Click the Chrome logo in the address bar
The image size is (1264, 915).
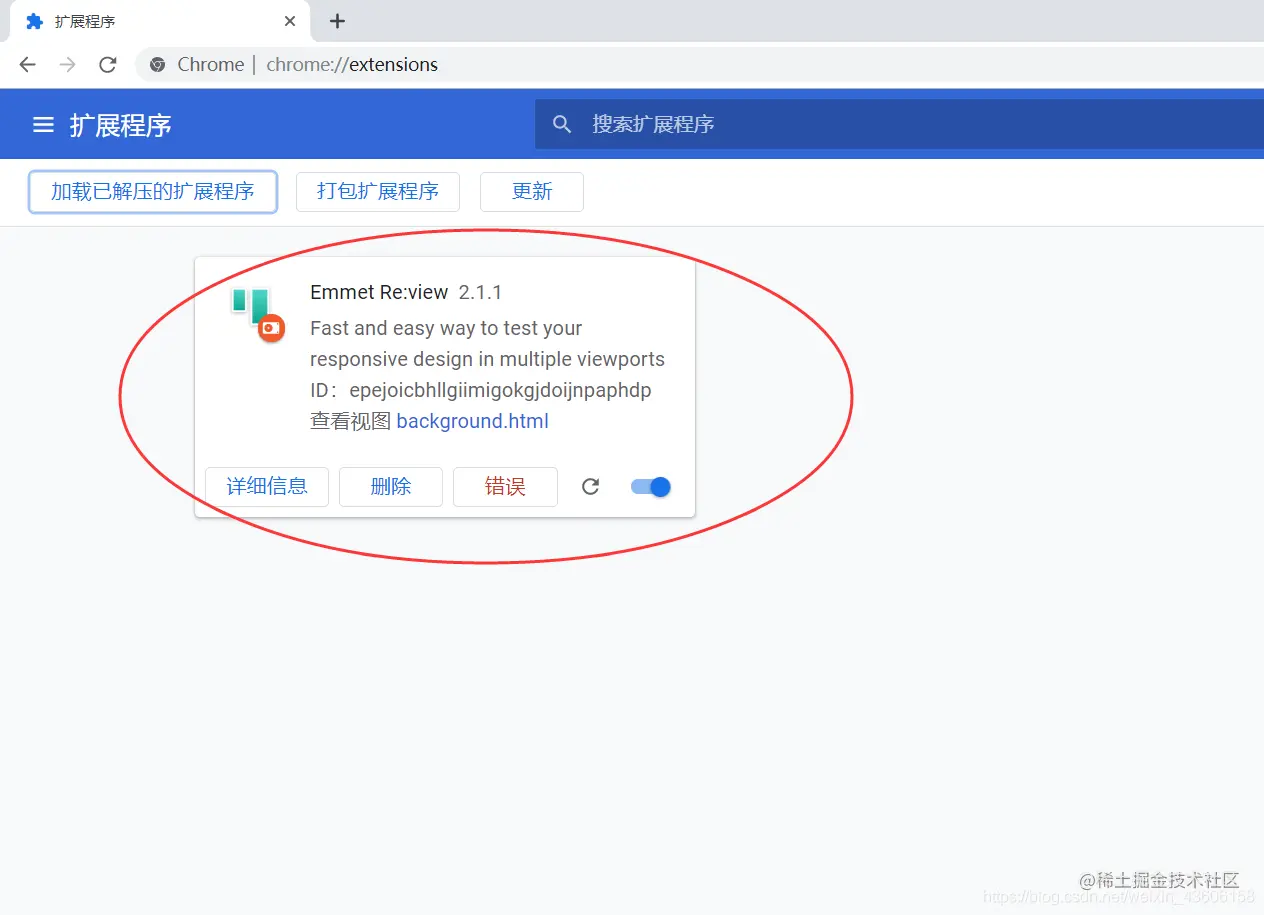(x=157, y=64)
